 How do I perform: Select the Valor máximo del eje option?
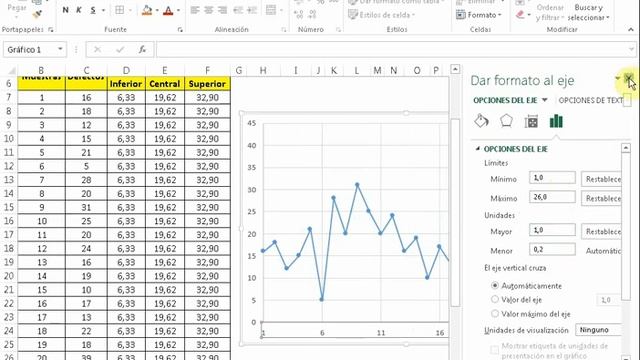pyautogui.click(x=495, y=313)
